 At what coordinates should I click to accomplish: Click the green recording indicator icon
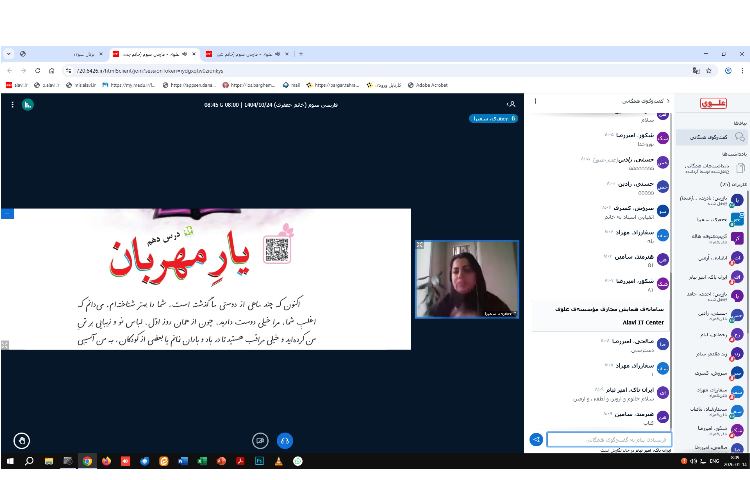click(x=28, y=104)
